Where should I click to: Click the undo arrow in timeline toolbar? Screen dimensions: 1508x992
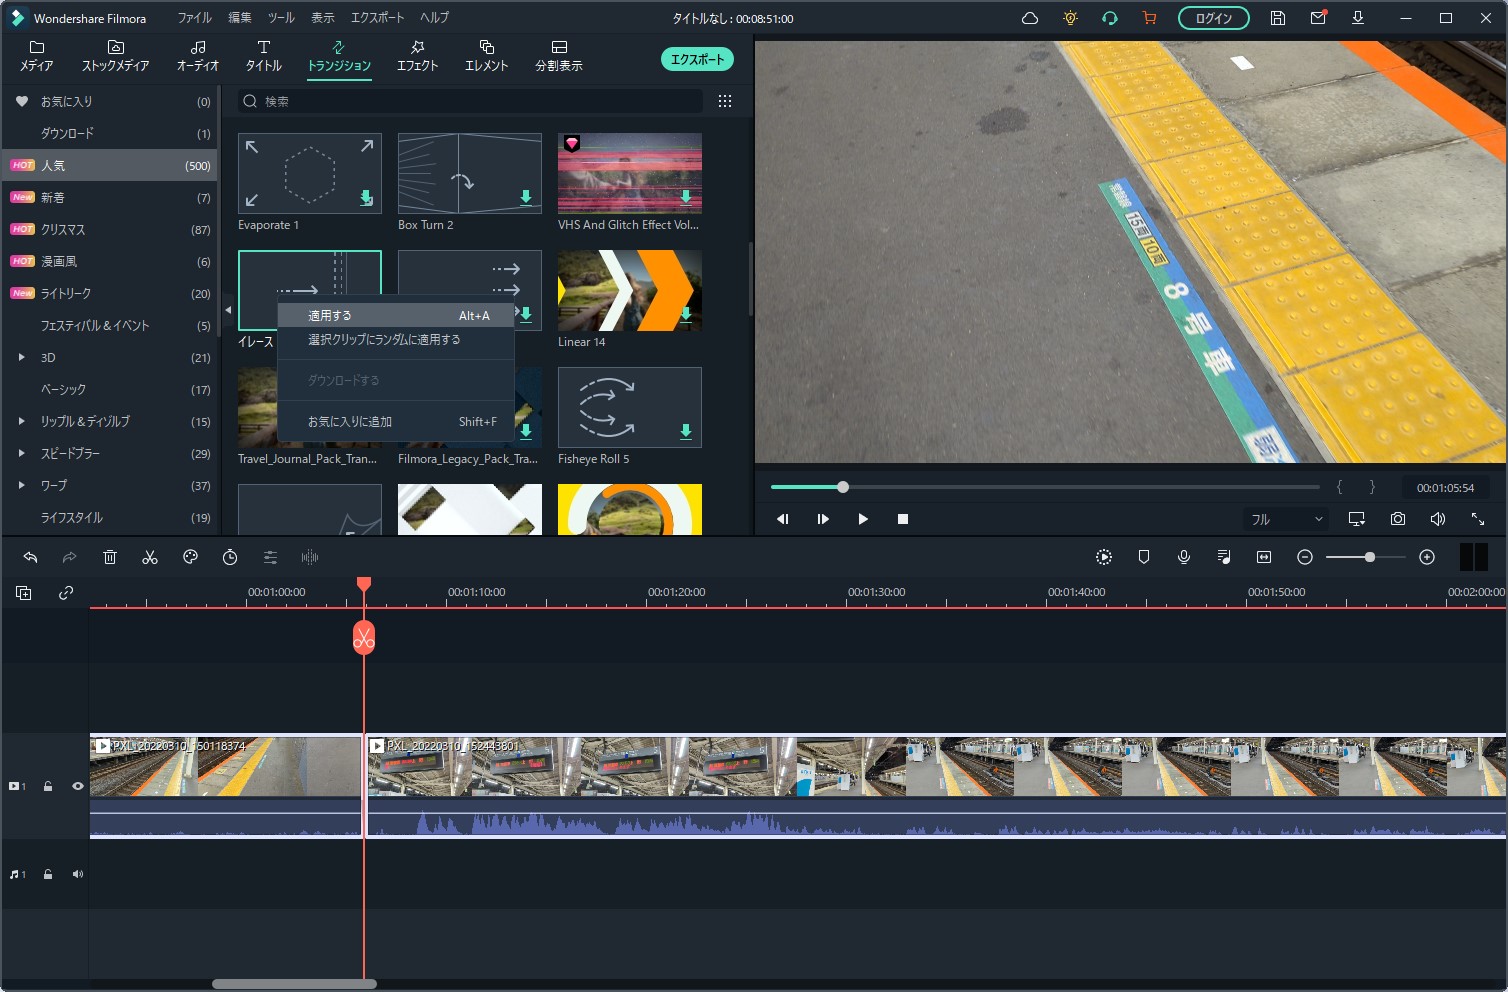(x=30, y=557)
